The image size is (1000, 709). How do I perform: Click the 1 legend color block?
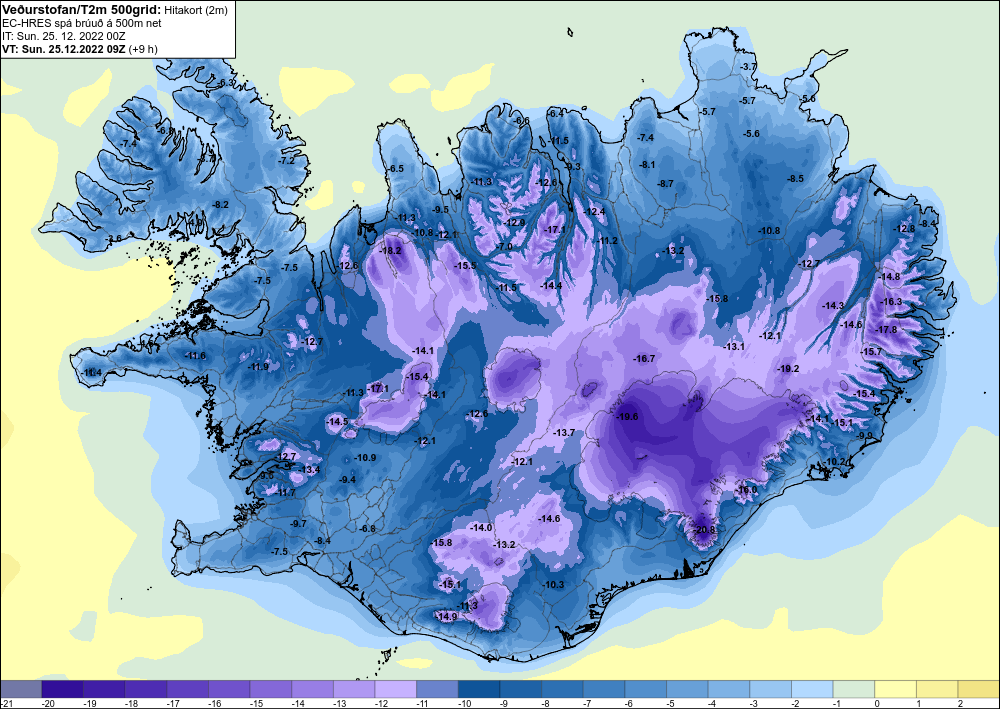pos(938,689)
